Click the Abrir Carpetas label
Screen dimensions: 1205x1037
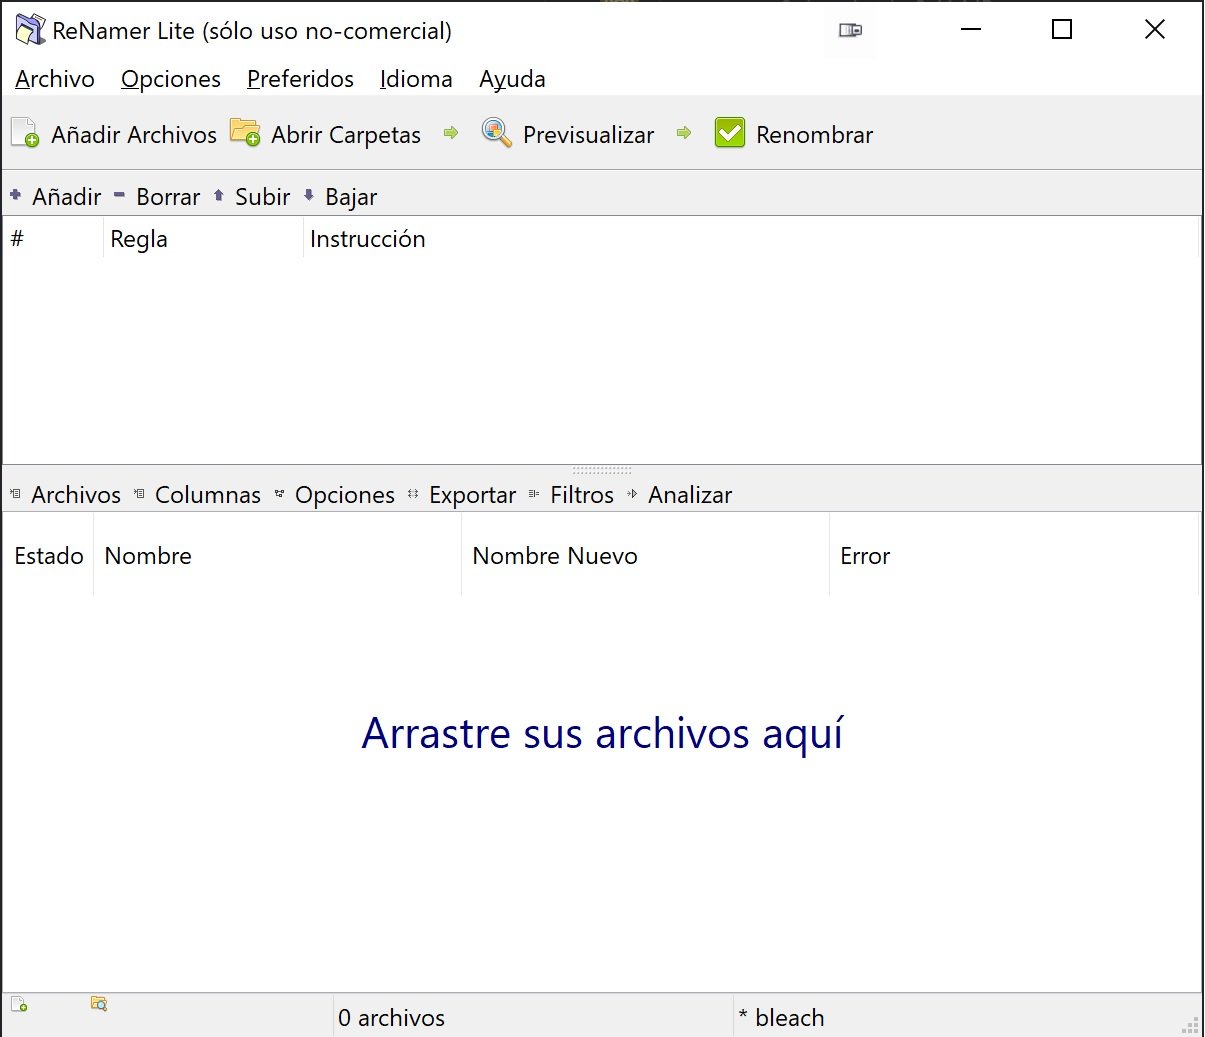tap(346, 135)
